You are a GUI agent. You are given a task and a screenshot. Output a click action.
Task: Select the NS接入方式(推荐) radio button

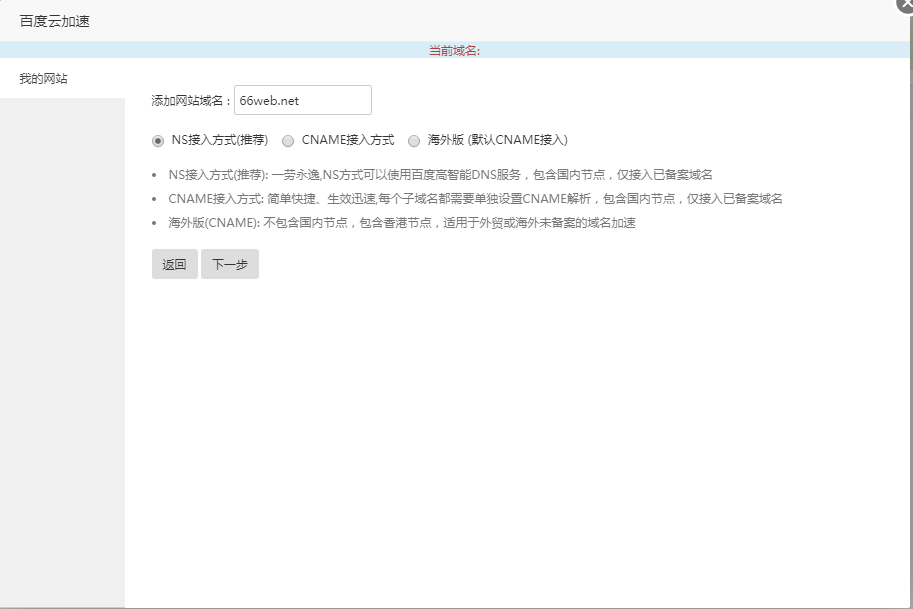tap(158, 140)
